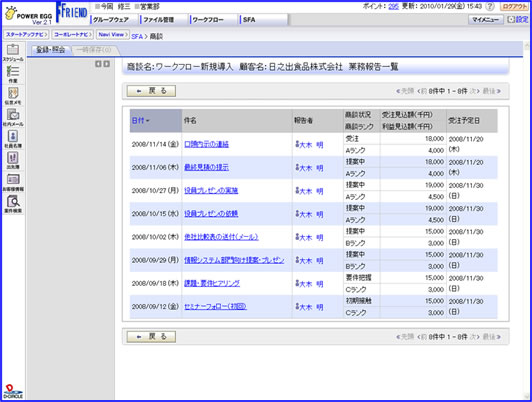
Task: Click the date cell 2008/11/14 (金)
Action: pyautogui.click(x=155, y=144)
